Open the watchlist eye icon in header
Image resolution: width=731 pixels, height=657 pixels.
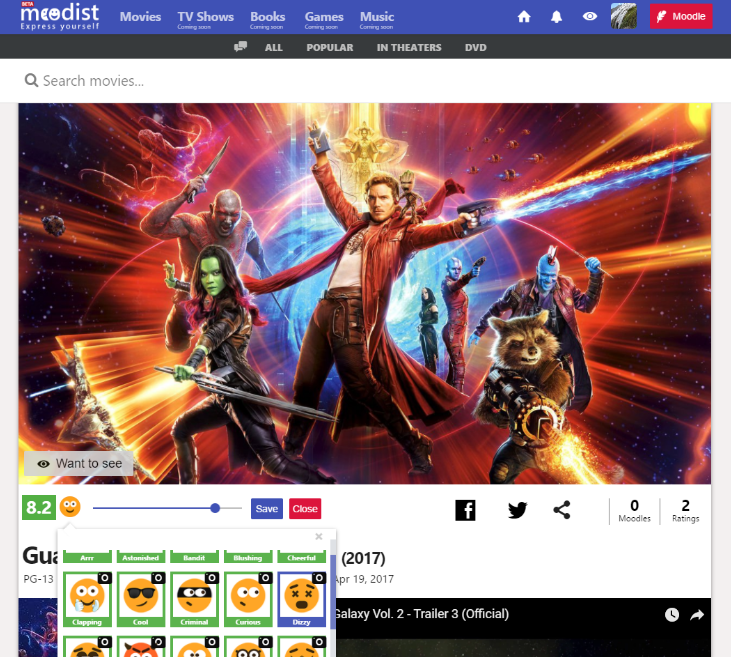pos(590,16)
